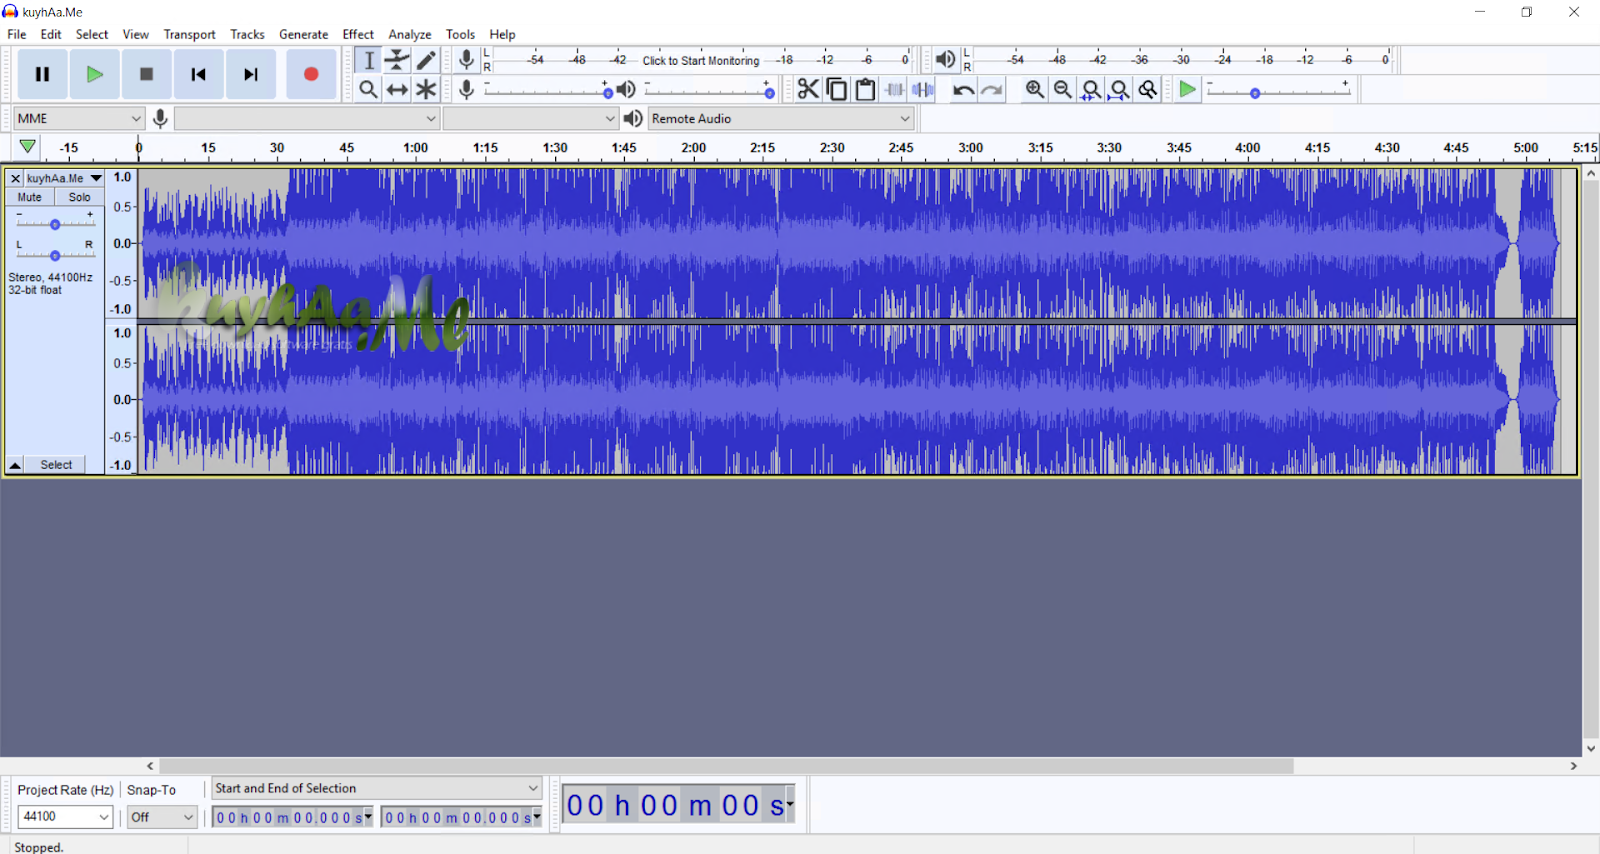Open the Edit menu
This screenshot has height=854, width=1600.
pos(51,34)
